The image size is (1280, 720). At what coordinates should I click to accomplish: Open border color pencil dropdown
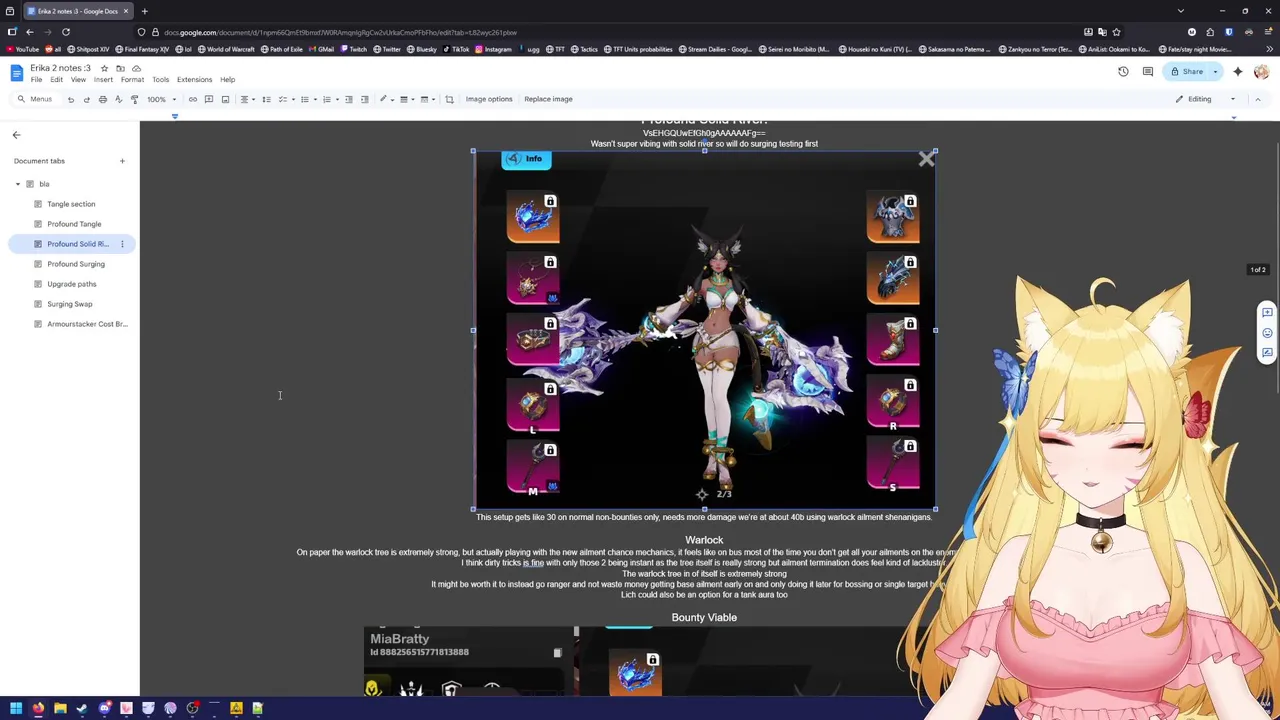[x=386, y=99]
